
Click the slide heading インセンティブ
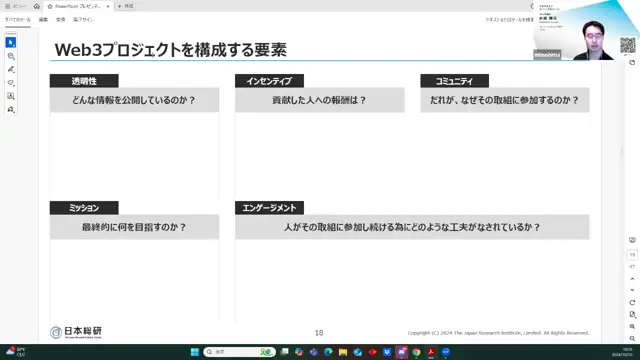(269, 81)
